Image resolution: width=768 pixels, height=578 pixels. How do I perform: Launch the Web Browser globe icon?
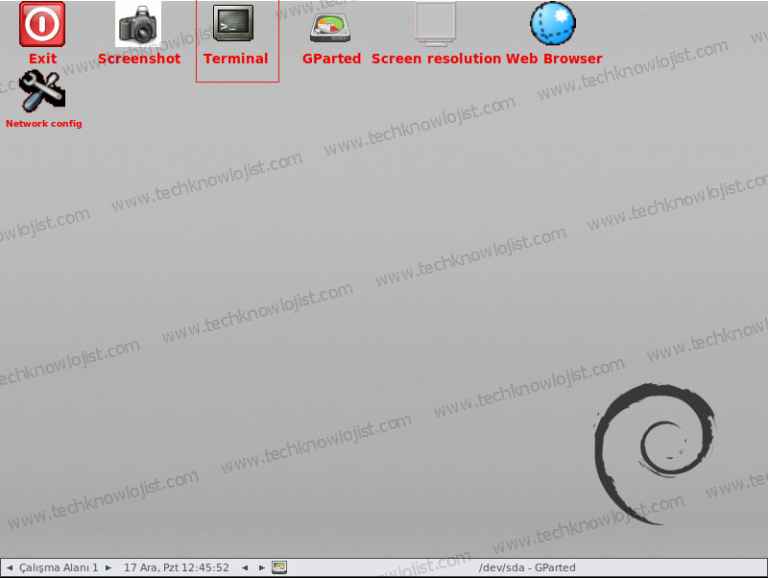[553, 24]
